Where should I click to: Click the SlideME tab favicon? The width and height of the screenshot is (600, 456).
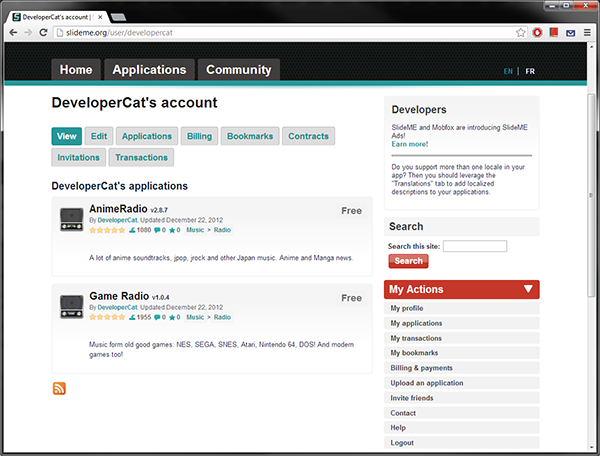[16, 17]
